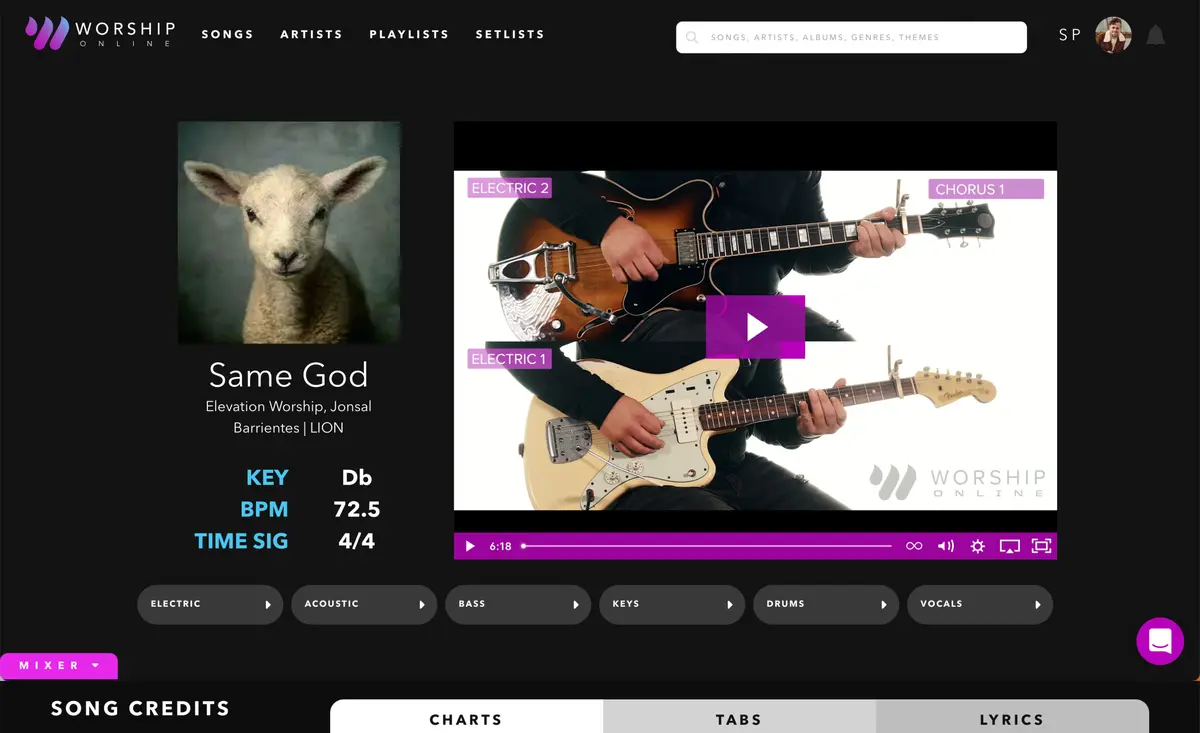Expand the Vocals instrument dropdown
This screenshot has height=733, width=1200.
coord(980,604)
